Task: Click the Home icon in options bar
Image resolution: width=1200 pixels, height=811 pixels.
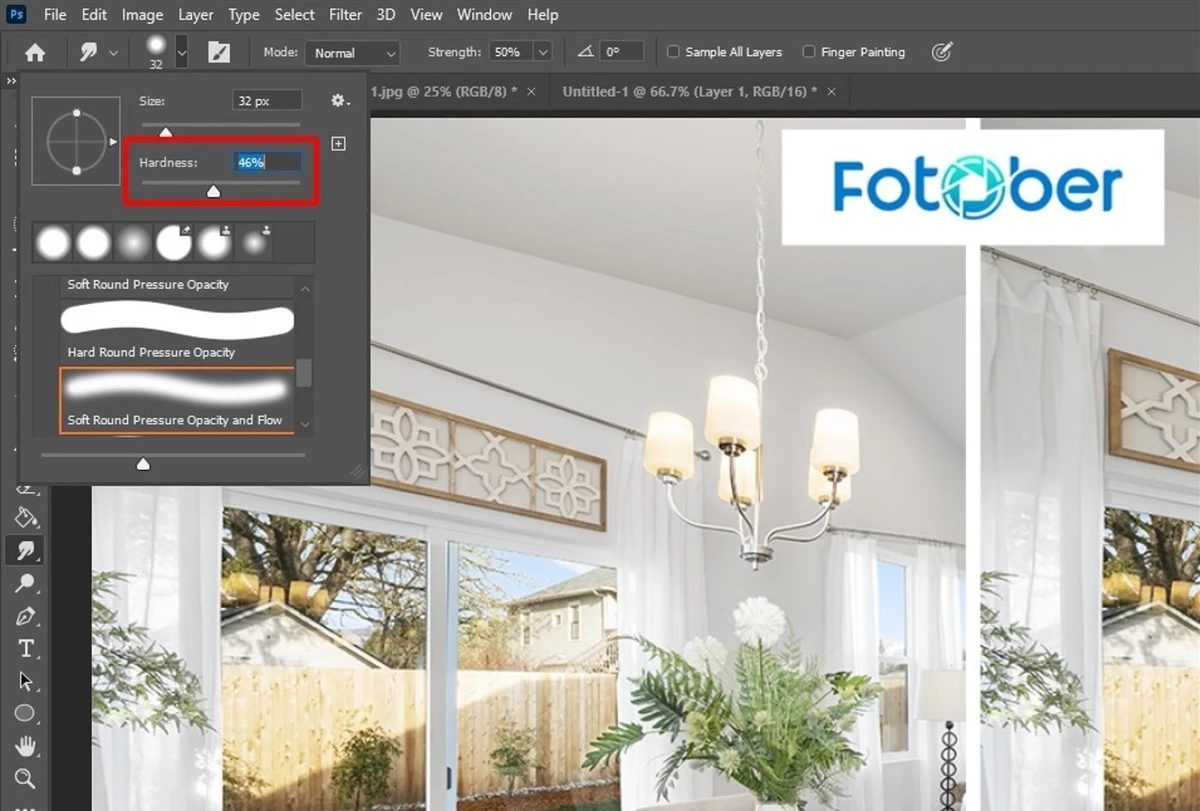Action: tap(35, 53)
